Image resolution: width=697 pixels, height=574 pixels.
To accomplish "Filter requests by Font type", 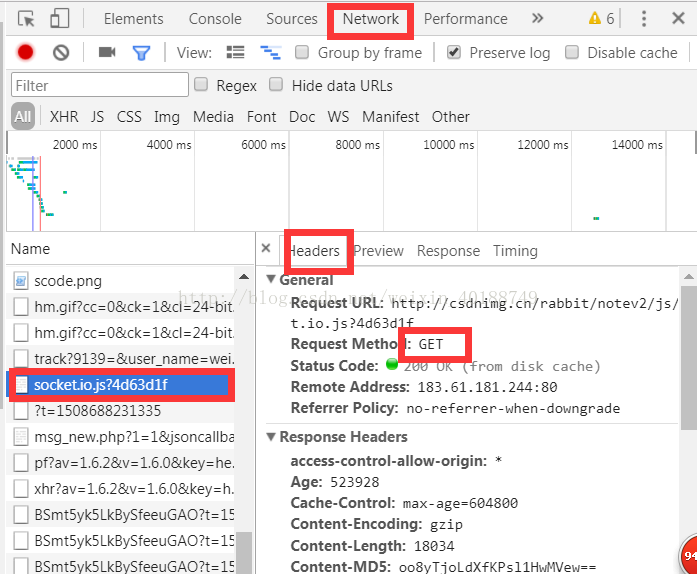I will tap(261, 116).
